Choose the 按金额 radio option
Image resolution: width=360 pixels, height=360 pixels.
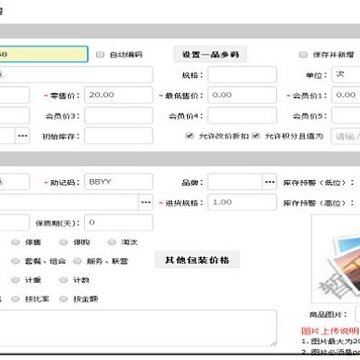point(63,299)
